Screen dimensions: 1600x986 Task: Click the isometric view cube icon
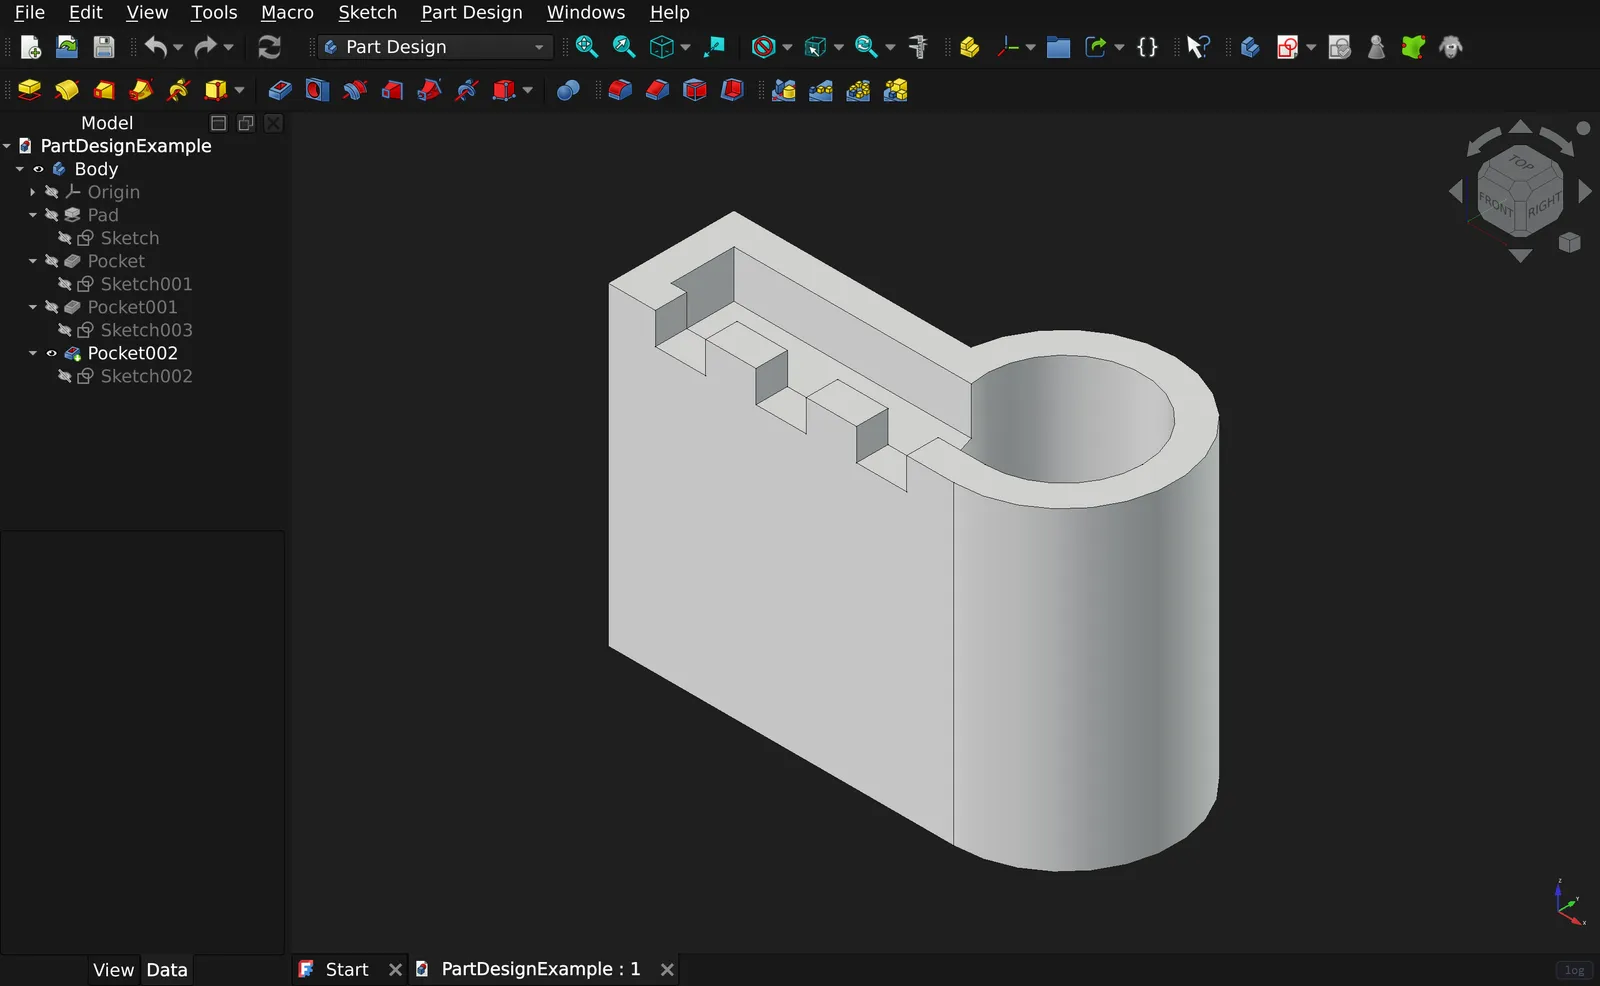click(661, 47)
